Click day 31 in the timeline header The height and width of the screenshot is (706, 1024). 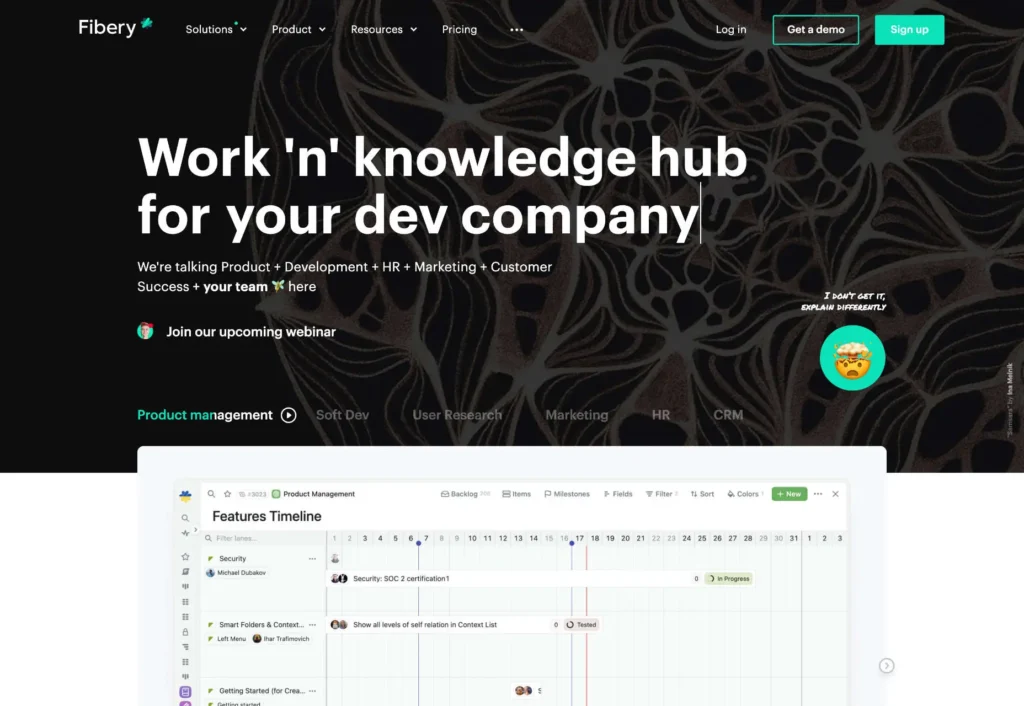[x=793, y=539]
